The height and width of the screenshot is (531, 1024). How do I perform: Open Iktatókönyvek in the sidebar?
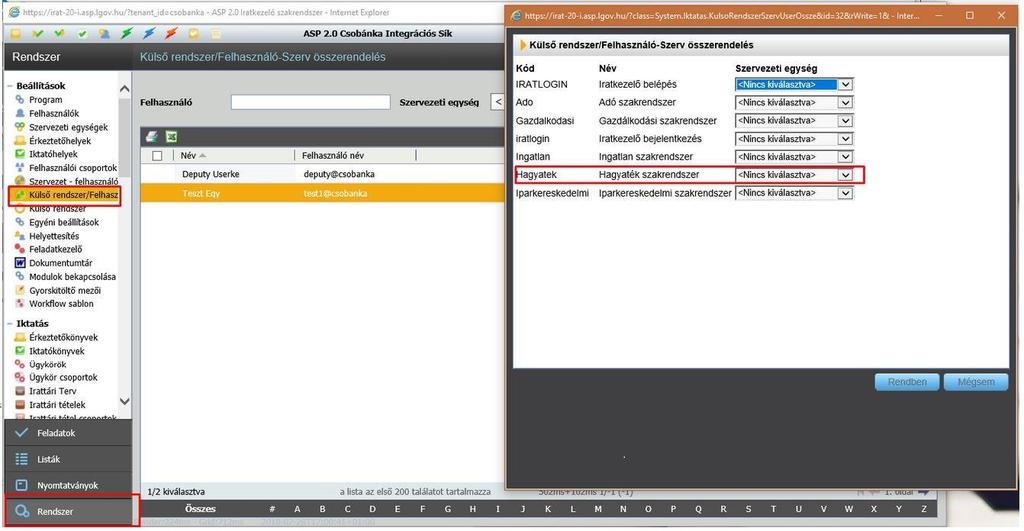[57, 351]
